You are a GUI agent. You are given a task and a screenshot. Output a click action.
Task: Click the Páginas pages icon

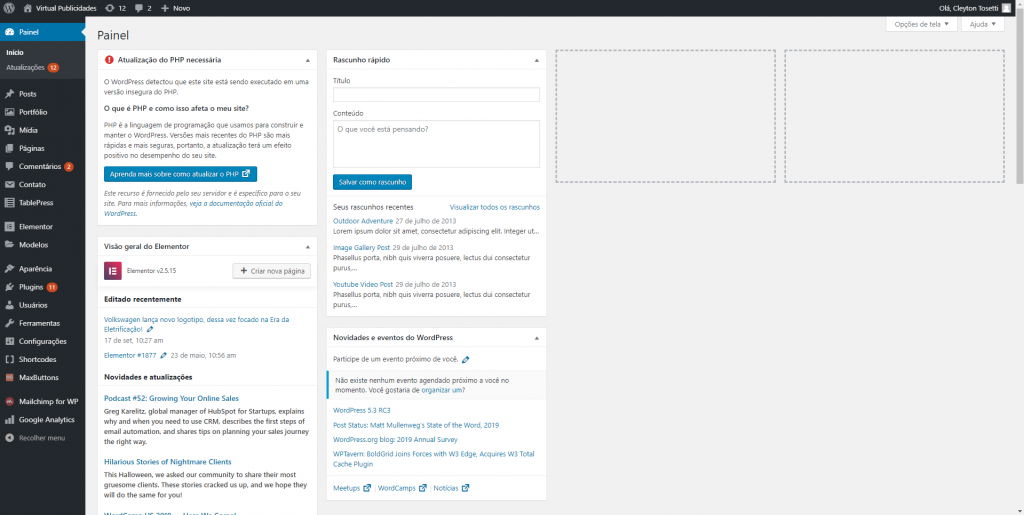[x=9, y=148]
